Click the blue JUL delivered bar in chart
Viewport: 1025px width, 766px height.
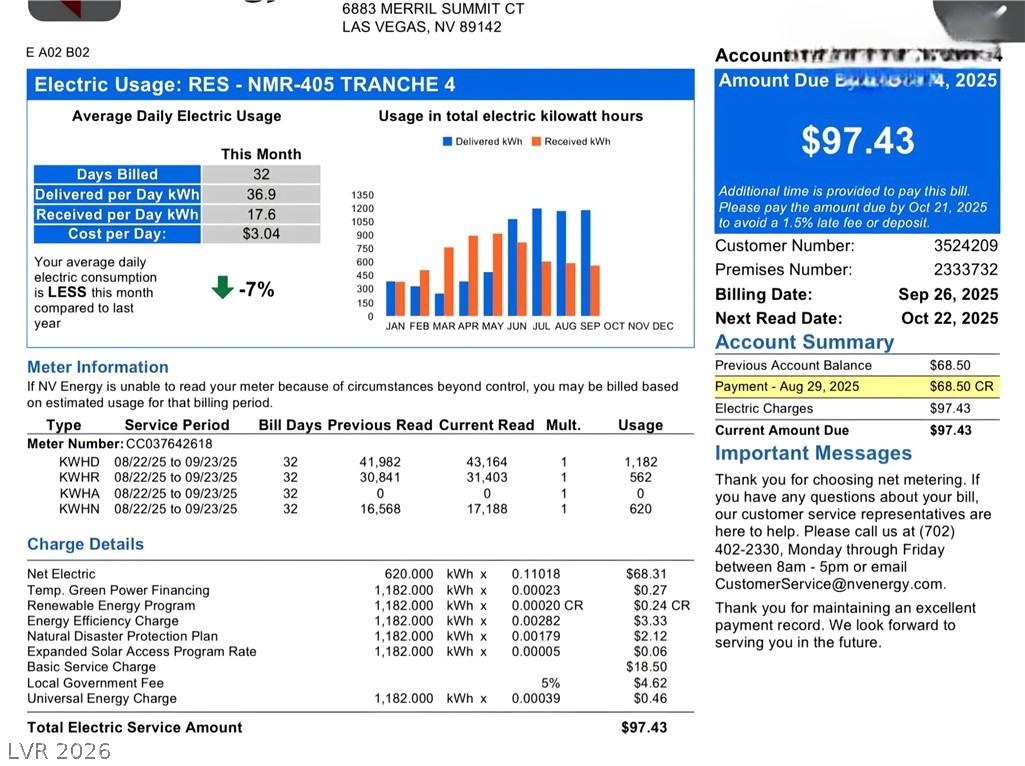click(x=537, y=262)
